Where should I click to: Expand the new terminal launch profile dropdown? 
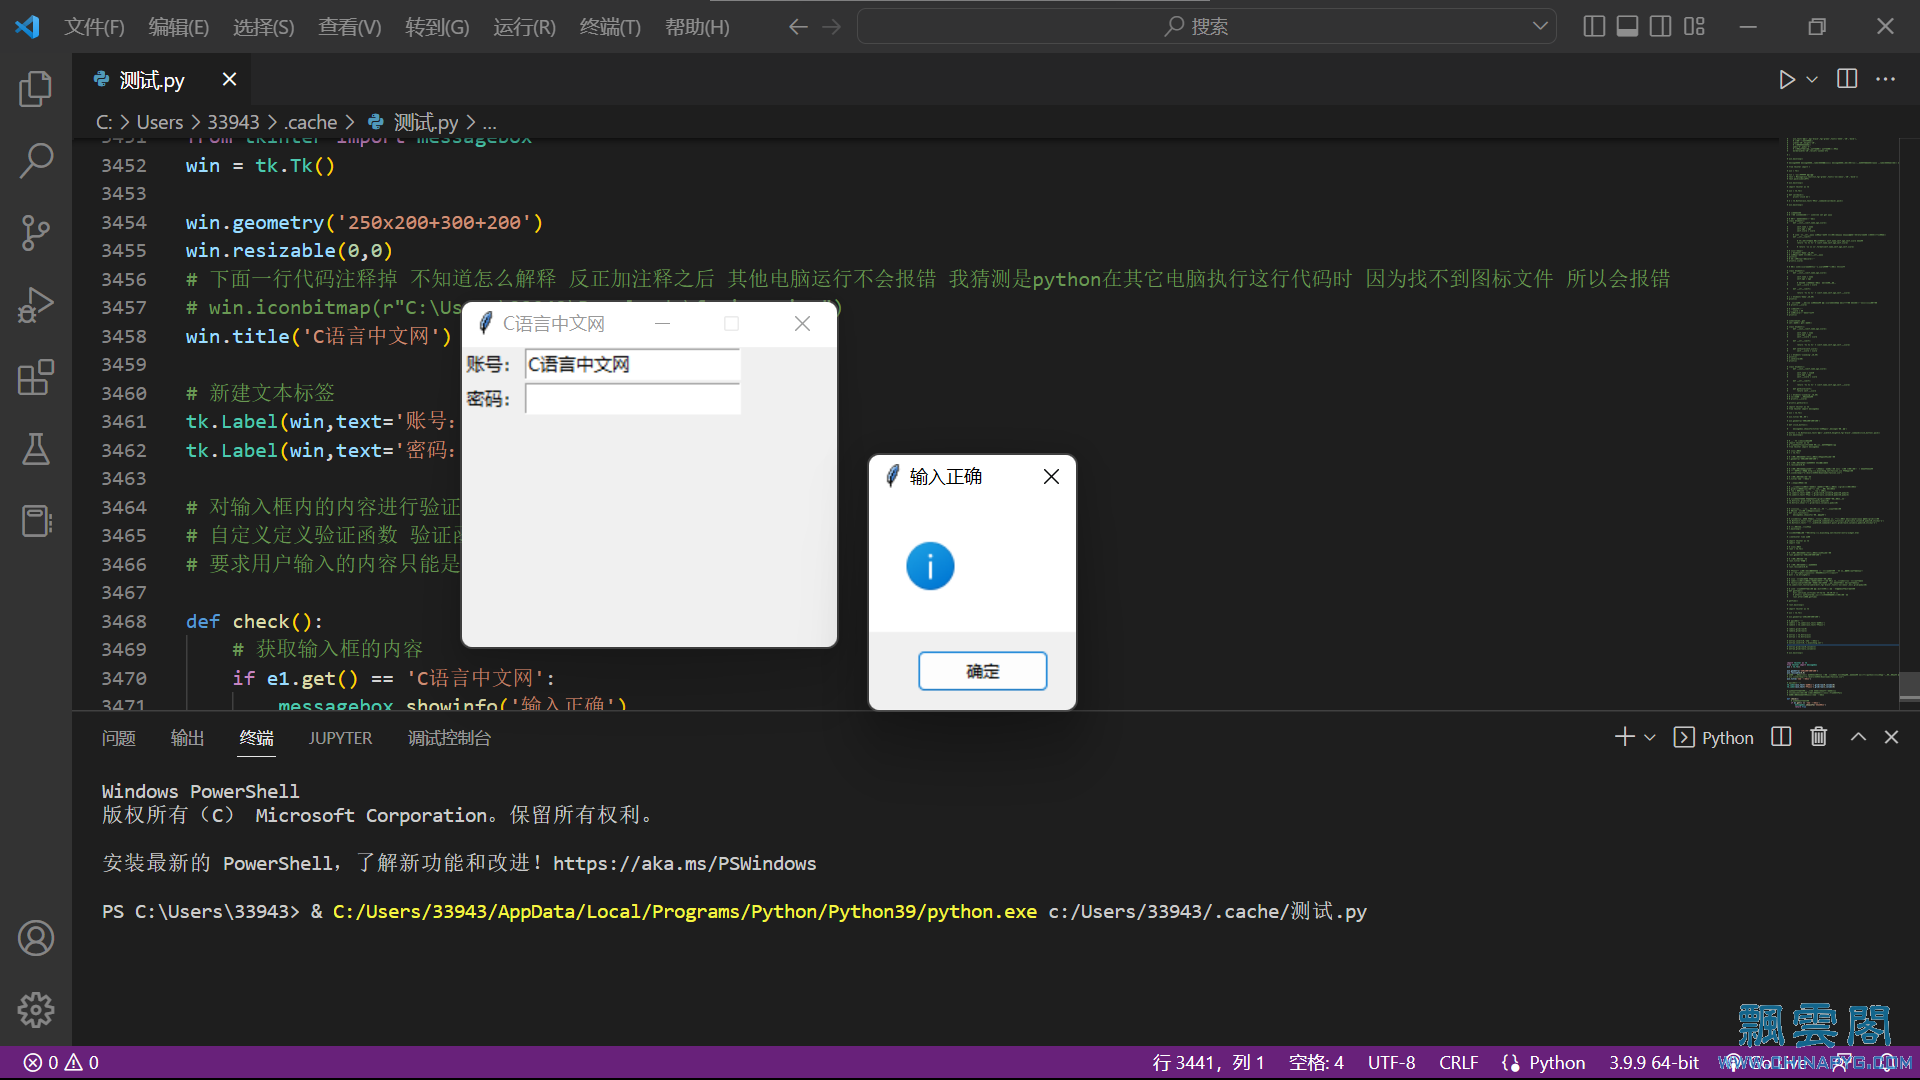point(1650,737)
